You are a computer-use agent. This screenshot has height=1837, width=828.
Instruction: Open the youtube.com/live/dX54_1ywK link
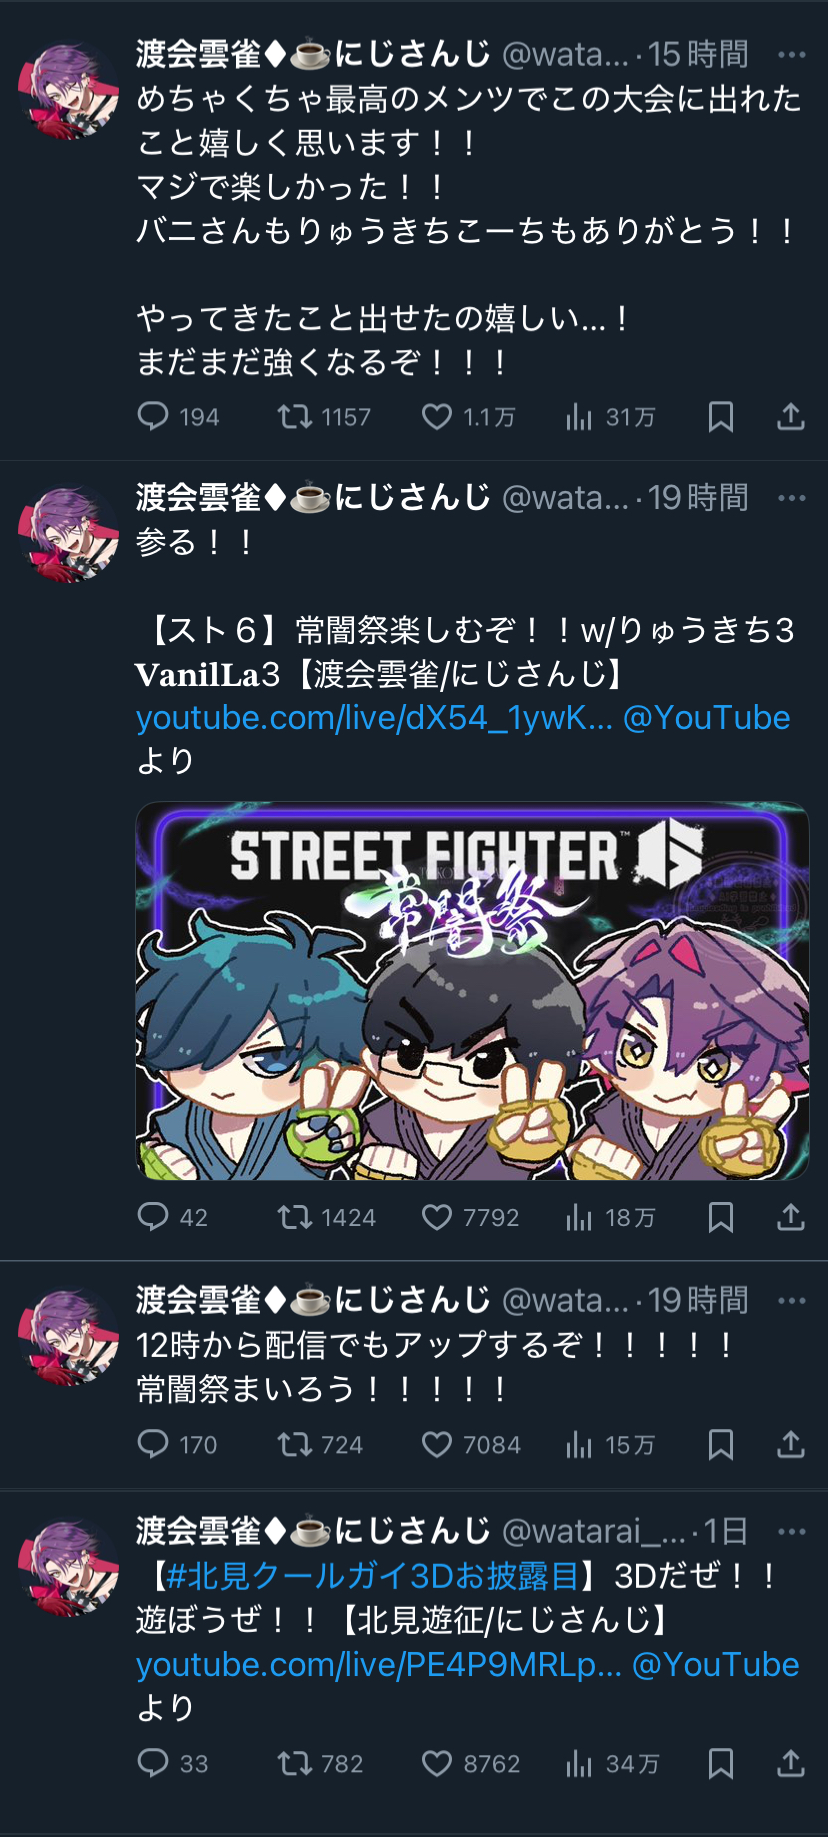[374, 718]
